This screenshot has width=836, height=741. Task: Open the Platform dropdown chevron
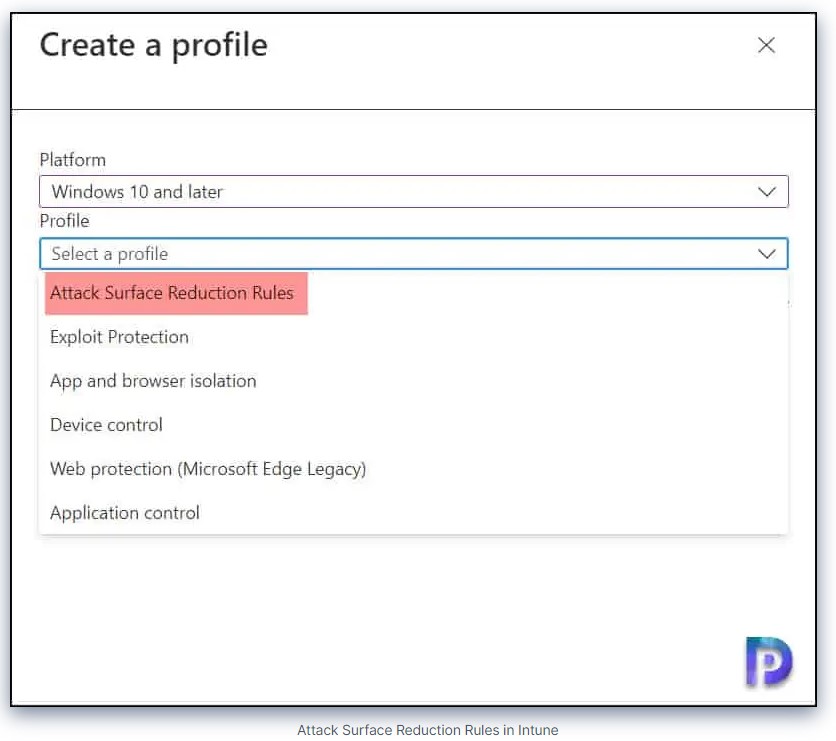coord(767,191)
